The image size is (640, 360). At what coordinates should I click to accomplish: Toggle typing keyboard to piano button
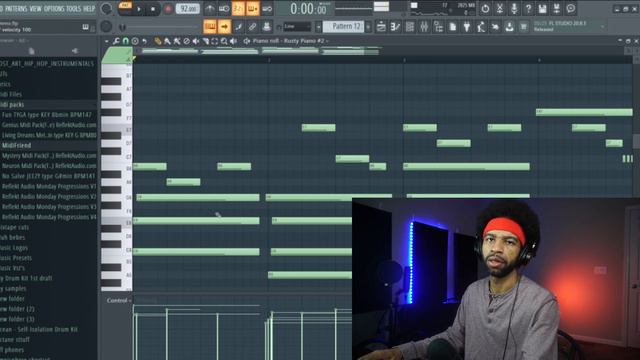pyautogui.click(x=210, y=27)
